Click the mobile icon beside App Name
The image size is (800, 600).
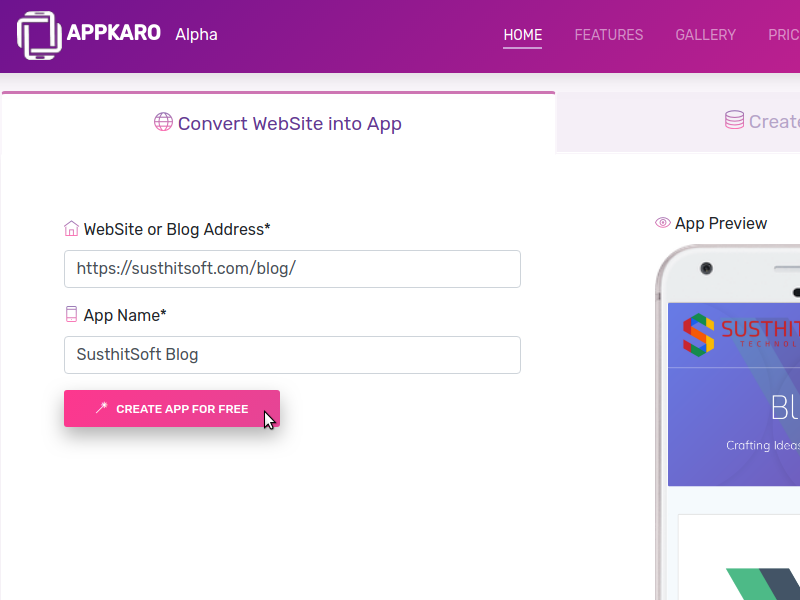71,314
